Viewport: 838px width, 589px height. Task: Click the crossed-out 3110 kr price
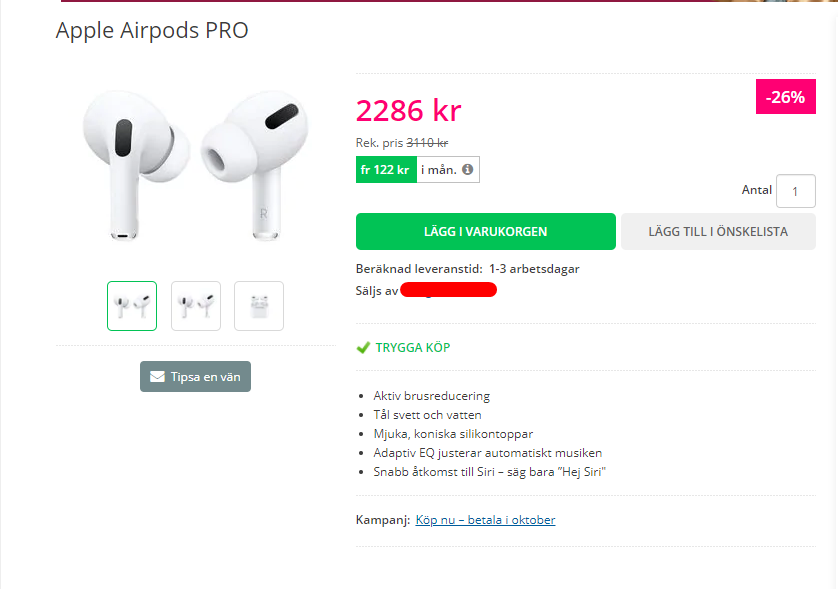tap(427, 143)
